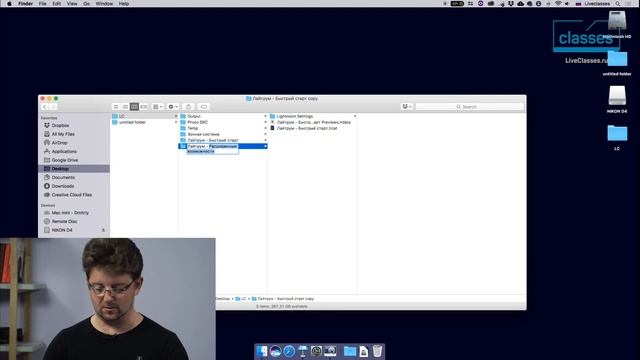Open the View menu
This screenshot has width=640, height=360.
pyautogui.click(x=72, y=4)
